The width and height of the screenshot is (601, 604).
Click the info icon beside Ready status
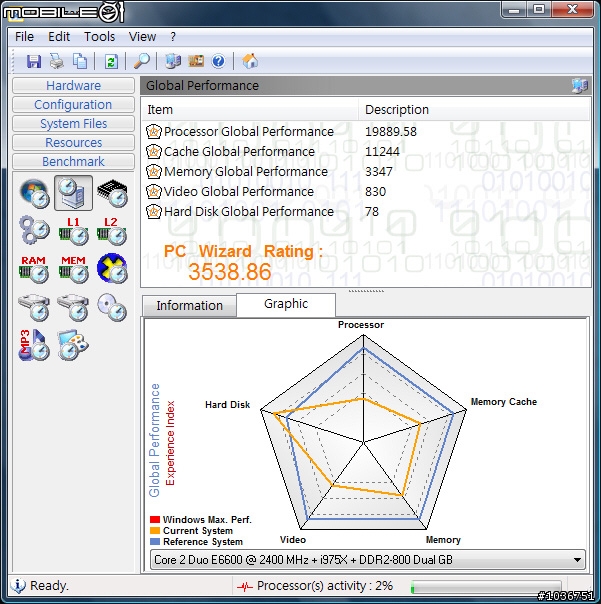(x=18, y=586)
